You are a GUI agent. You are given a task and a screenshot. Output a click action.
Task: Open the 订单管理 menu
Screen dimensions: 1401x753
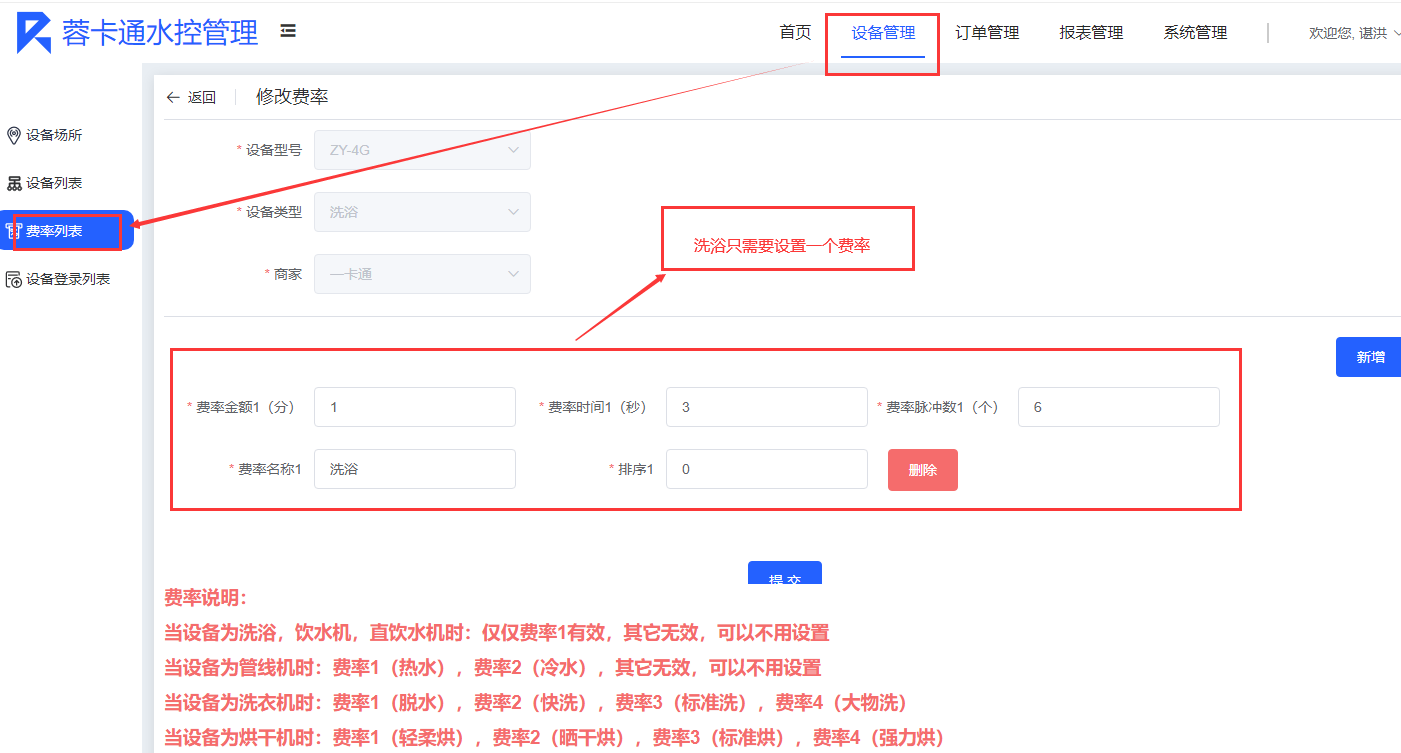click(x=987, y=33)
